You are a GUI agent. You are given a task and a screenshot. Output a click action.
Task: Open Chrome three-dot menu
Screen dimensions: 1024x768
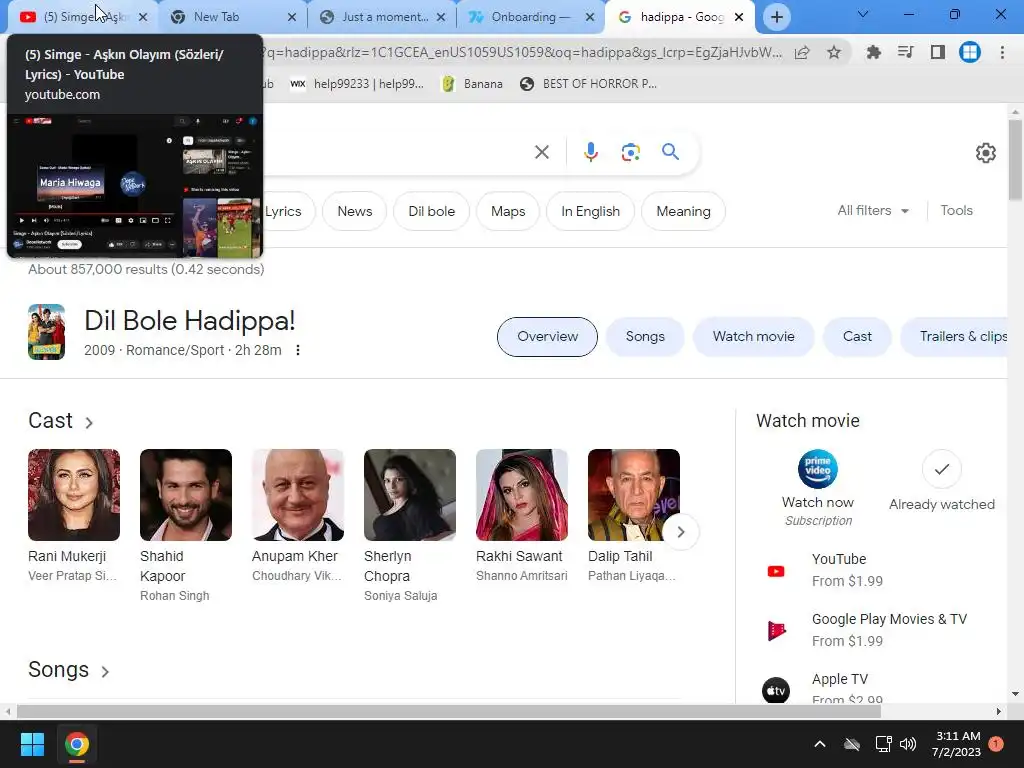click(x=1002, y=52)
